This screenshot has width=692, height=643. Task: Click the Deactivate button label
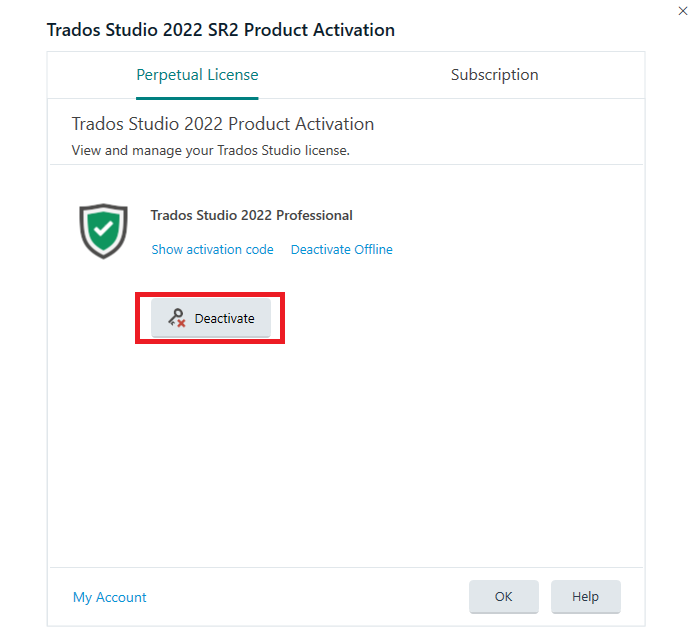pyautogui.click(x=224, y=319)
